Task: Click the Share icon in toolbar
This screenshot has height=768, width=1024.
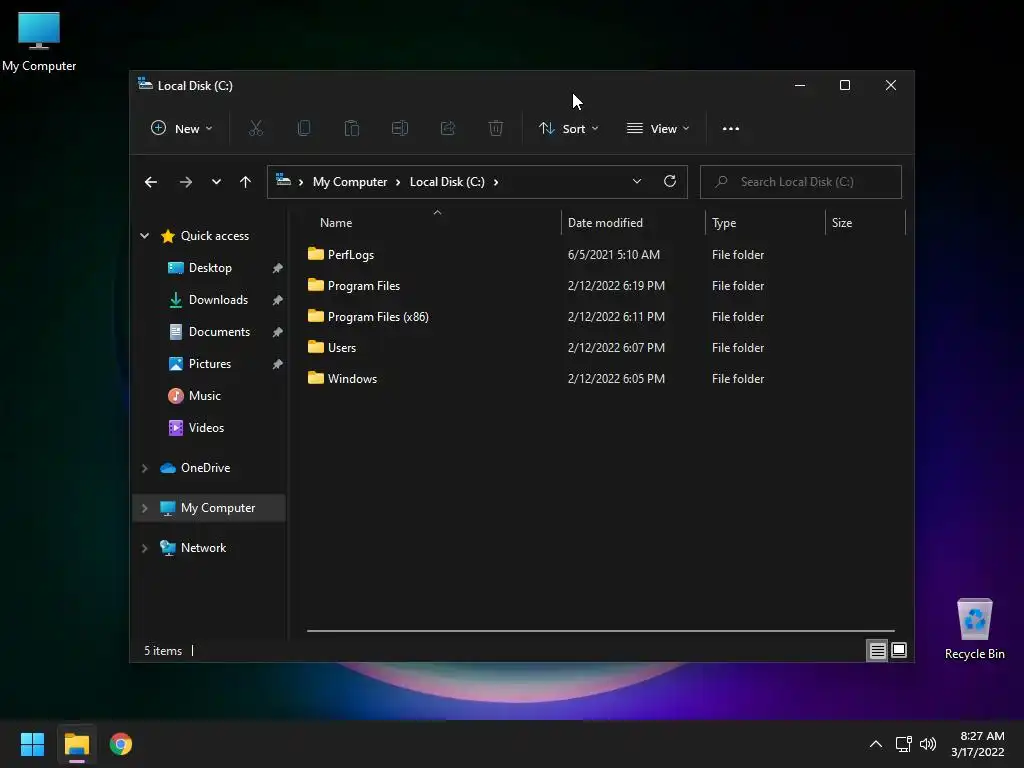Action: (x=448, y=129)
